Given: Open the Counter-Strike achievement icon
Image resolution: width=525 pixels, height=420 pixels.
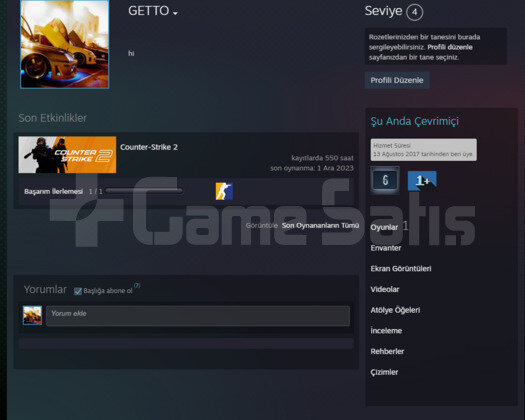Looking at the screenshot, I should pos(224,191).
